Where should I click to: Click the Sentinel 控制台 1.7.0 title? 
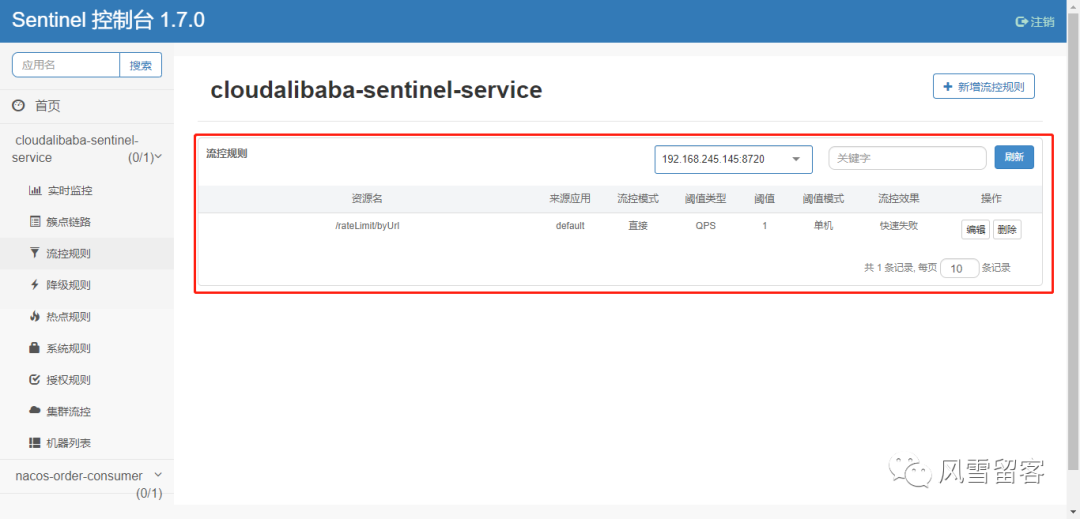point(108,20)
